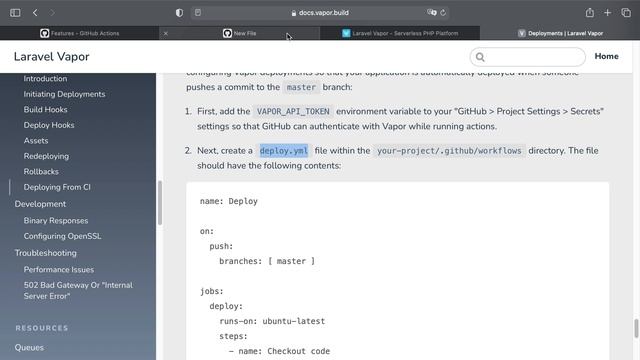Viewport: 640px width, 360px height.
Task: Go back with the browser back arrow
Action: pos(35,13)
